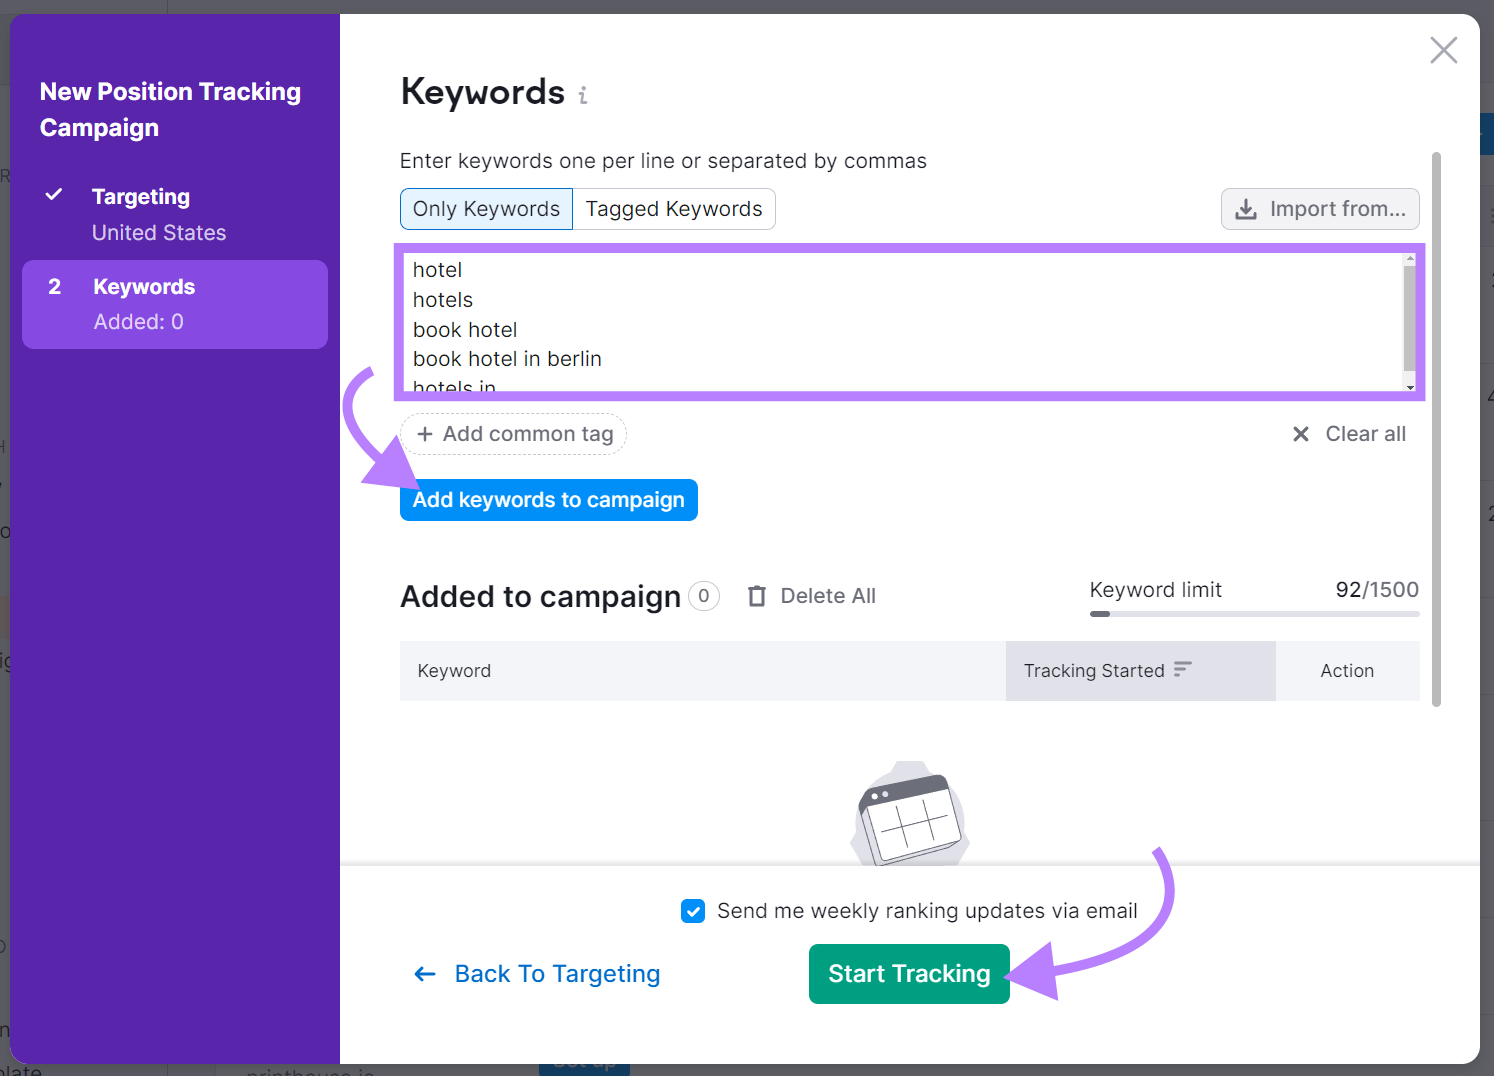Open the Import from menu
The width and height of the screenshot is (1494, 1076).
(x=1320, y=209)
